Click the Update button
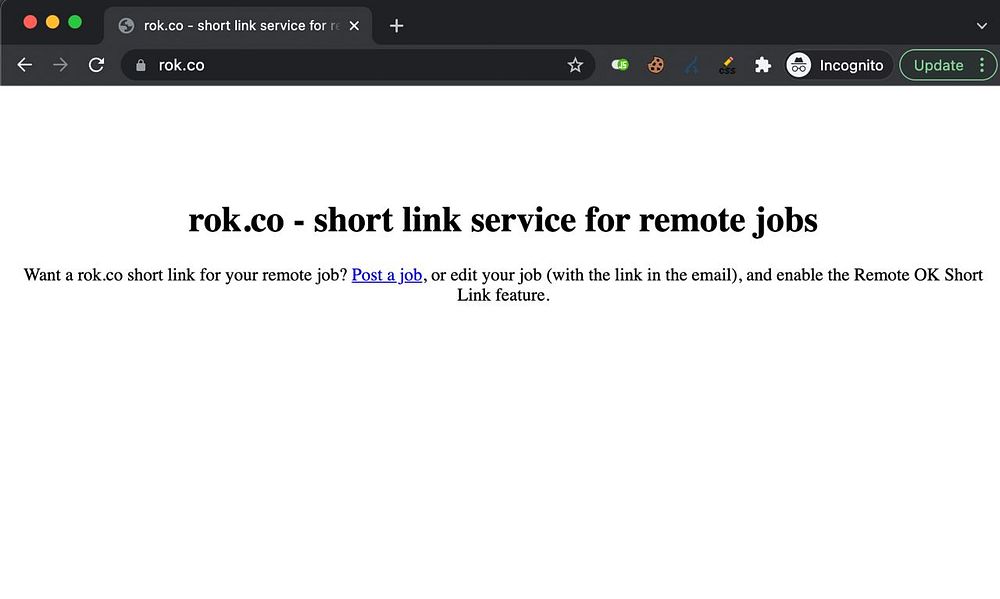This screenshot has height=599, width=1000. tap(938, 65)
